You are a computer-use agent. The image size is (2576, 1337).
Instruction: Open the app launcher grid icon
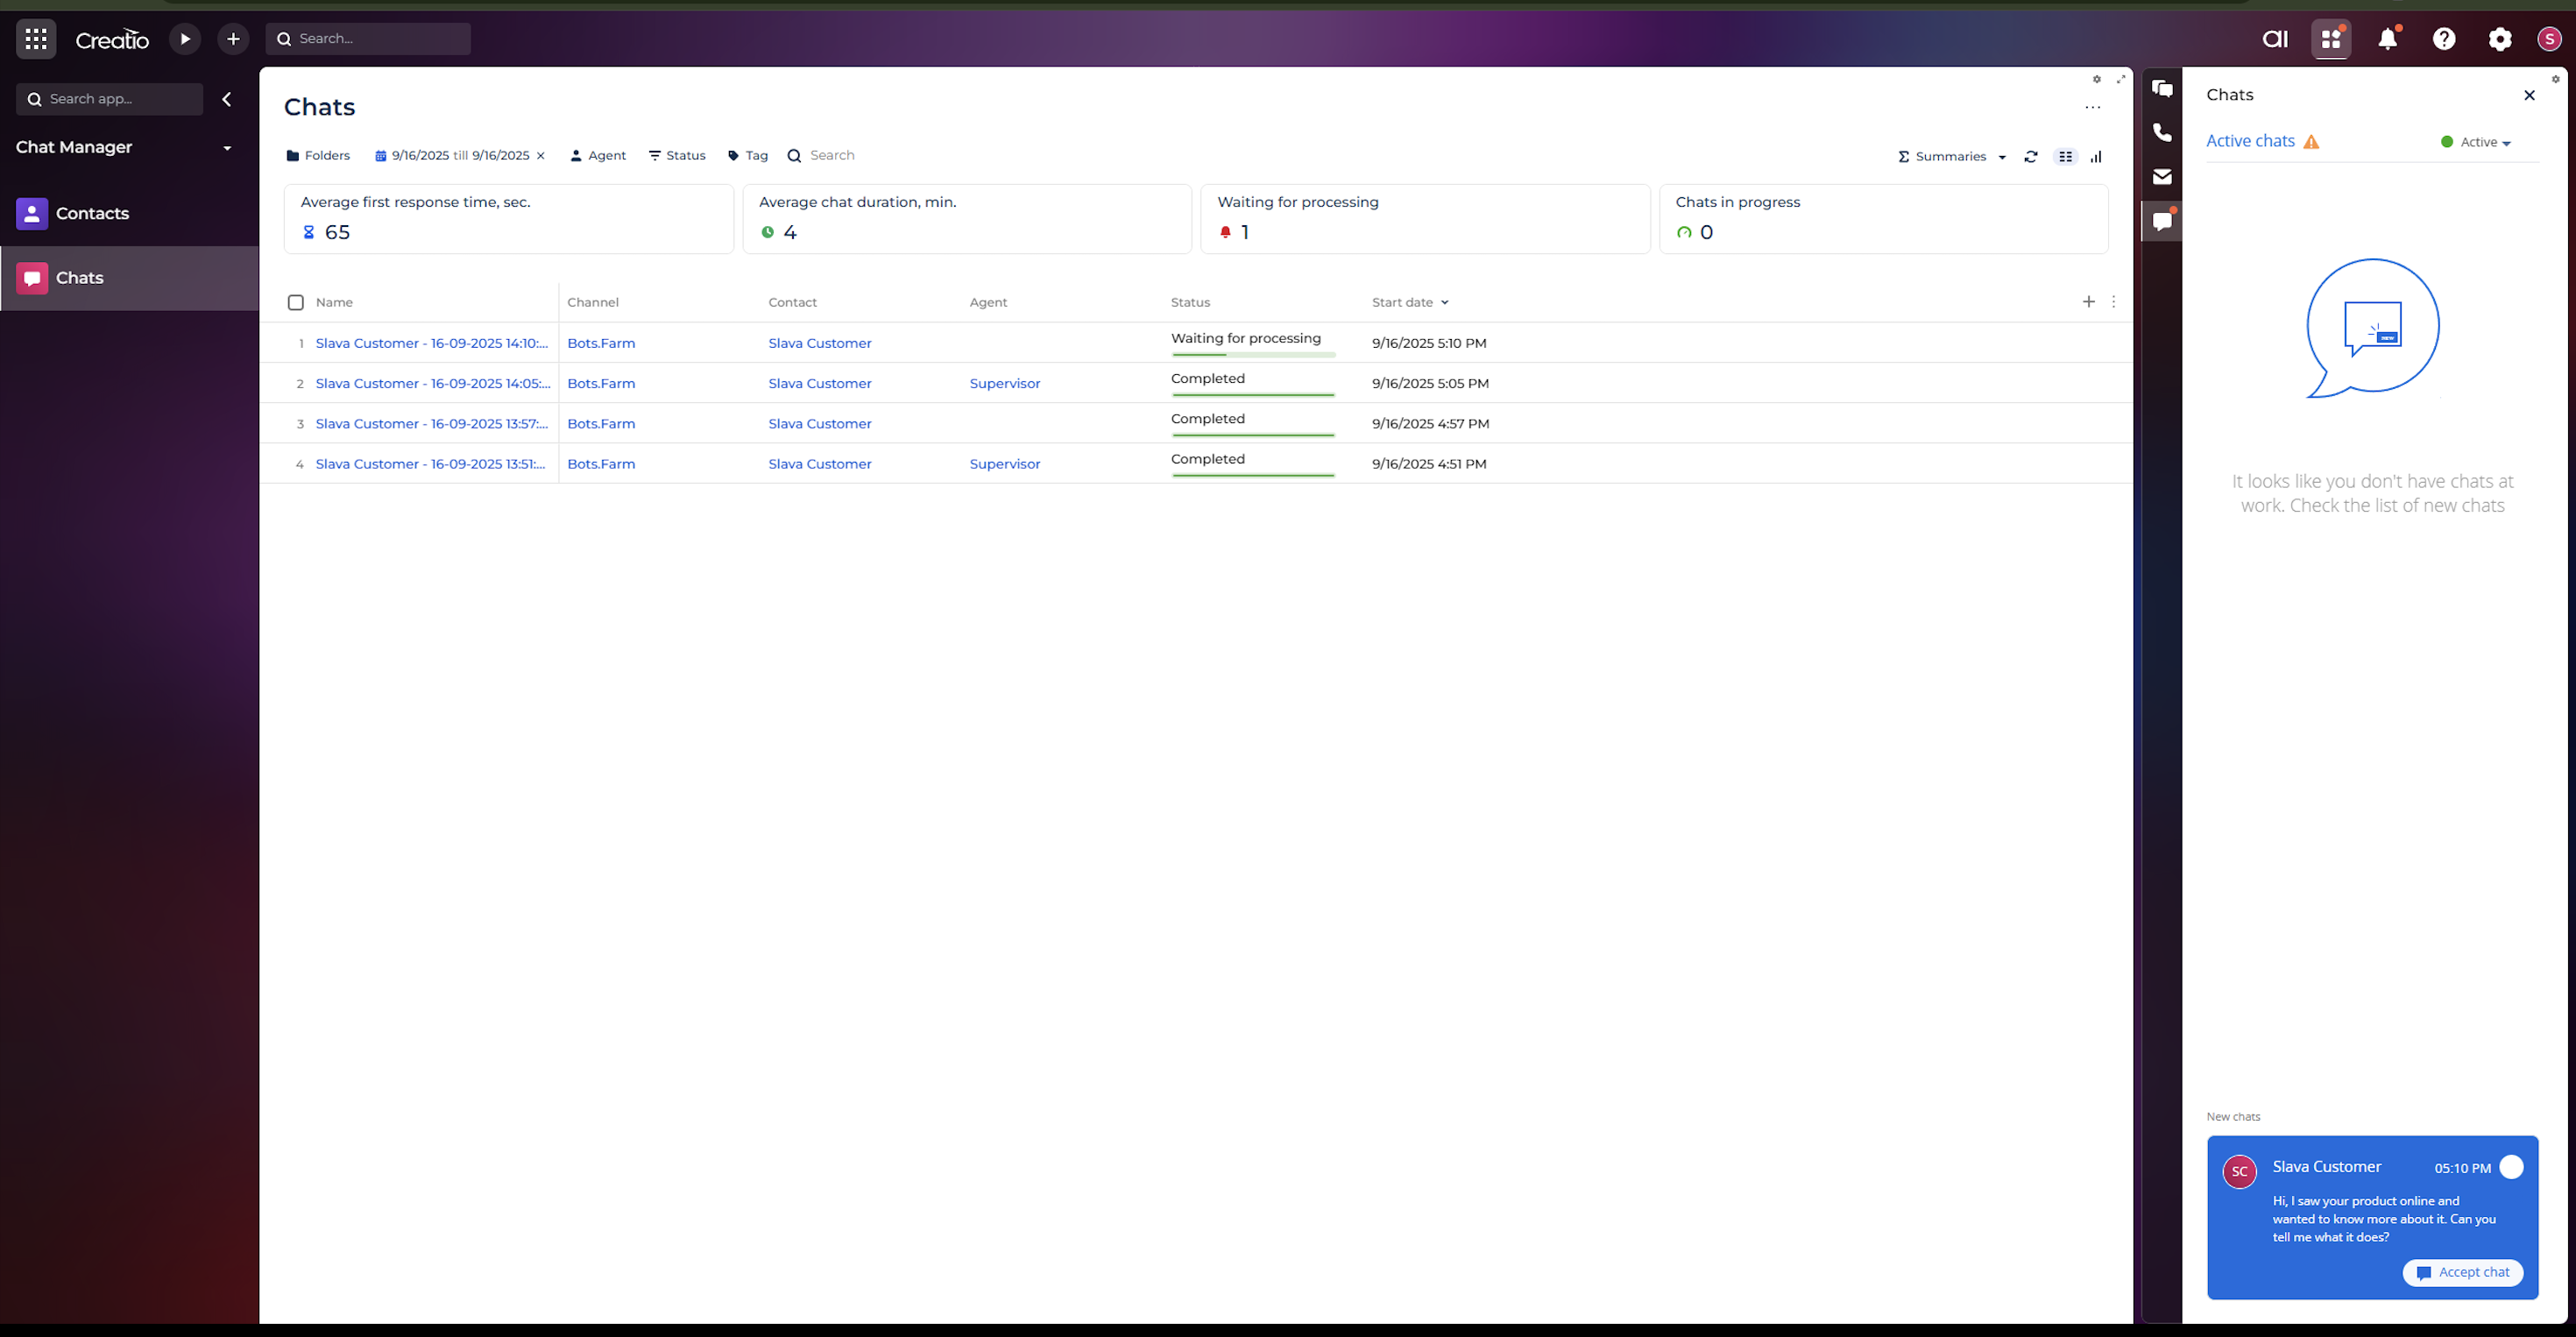pos(36,39)
